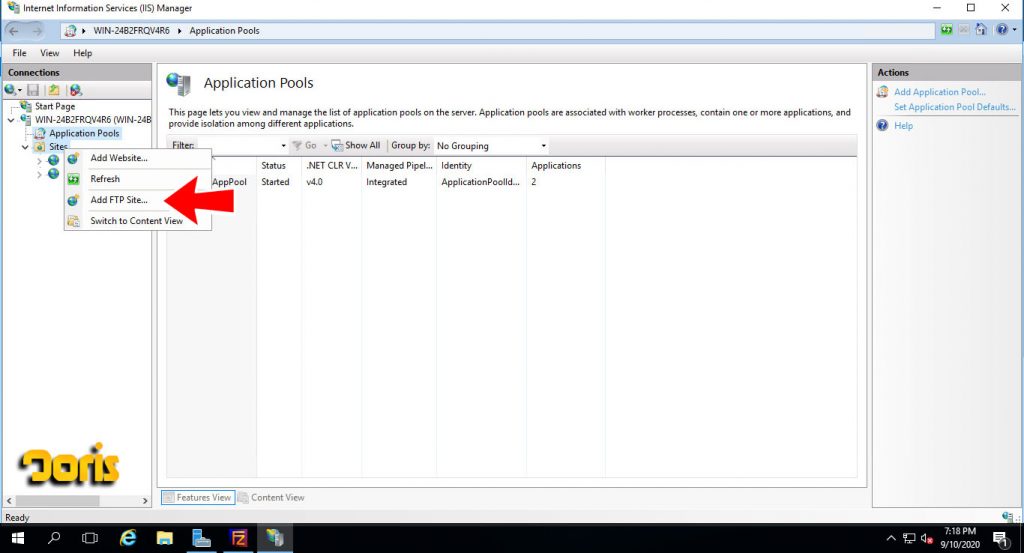The height and width of the screenshot is (553, 1024).
Task: Collapse the Sites tree node
Action: [x=25, y=147]
